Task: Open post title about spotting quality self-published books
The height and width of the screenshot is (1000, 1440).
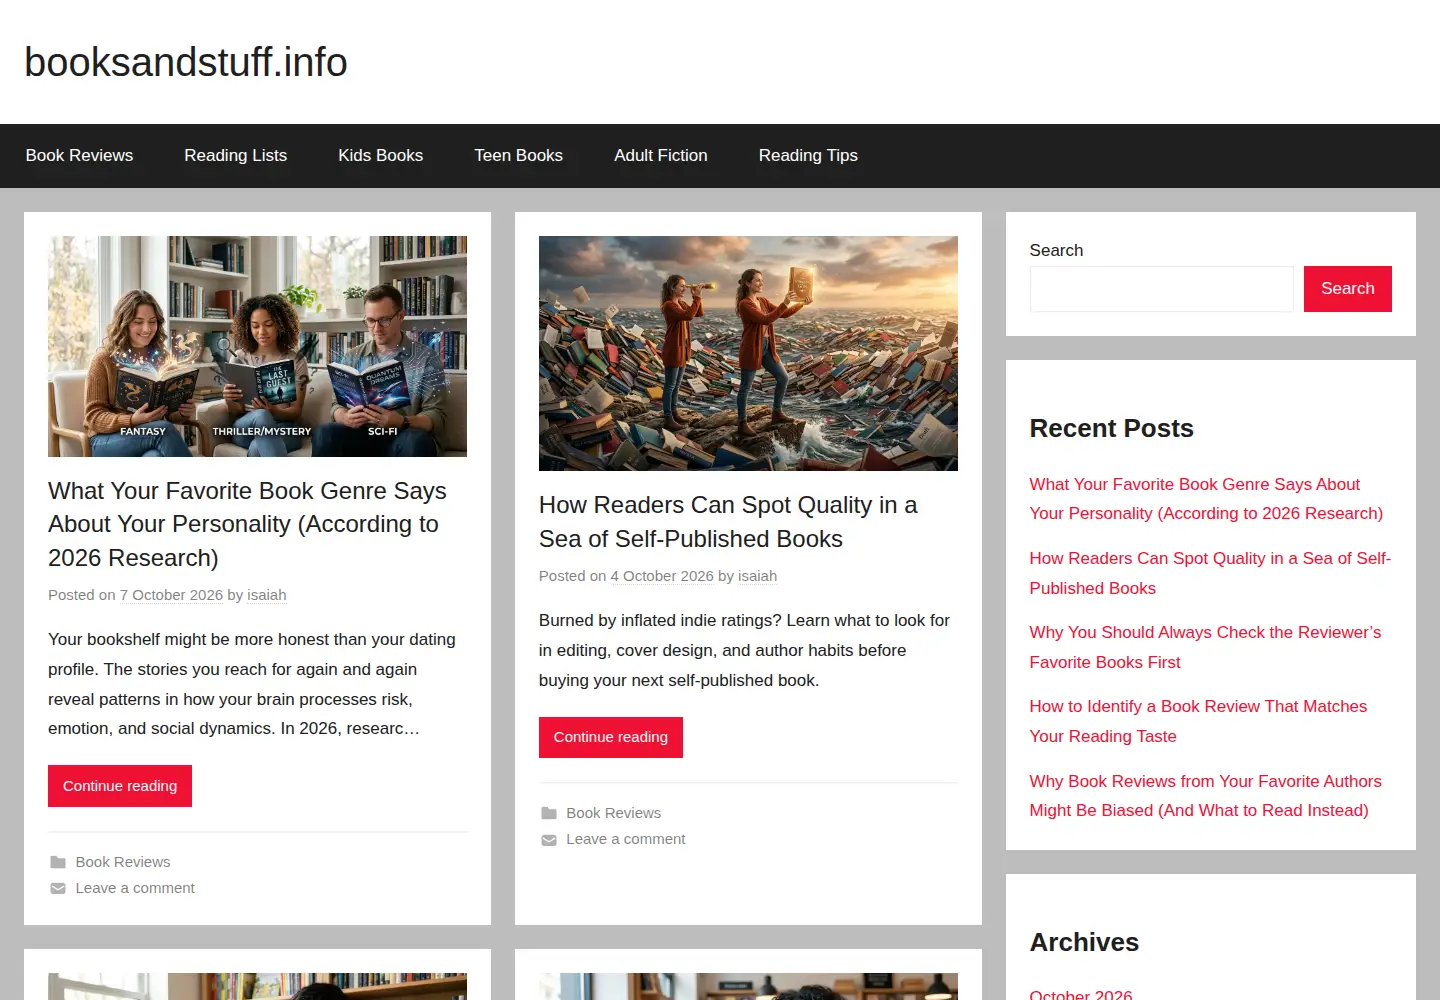Action: point(728,522)
